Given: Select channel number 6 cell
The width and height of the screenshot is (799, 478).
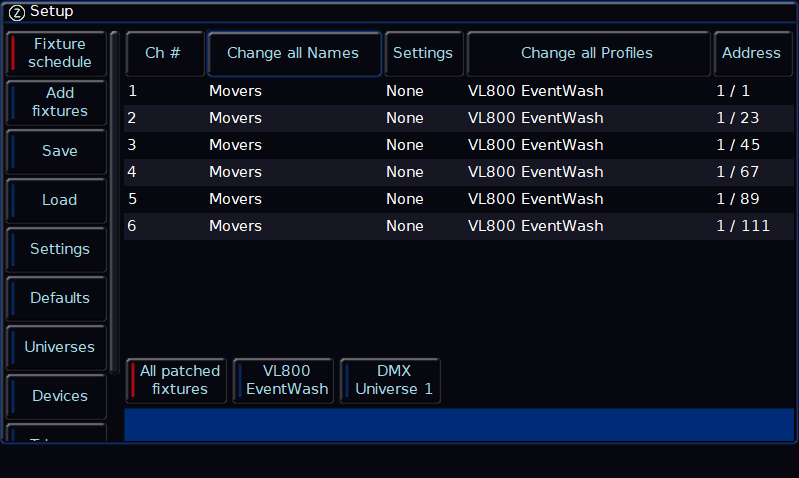Looking at the screenshot, I should tap(132, 226).
